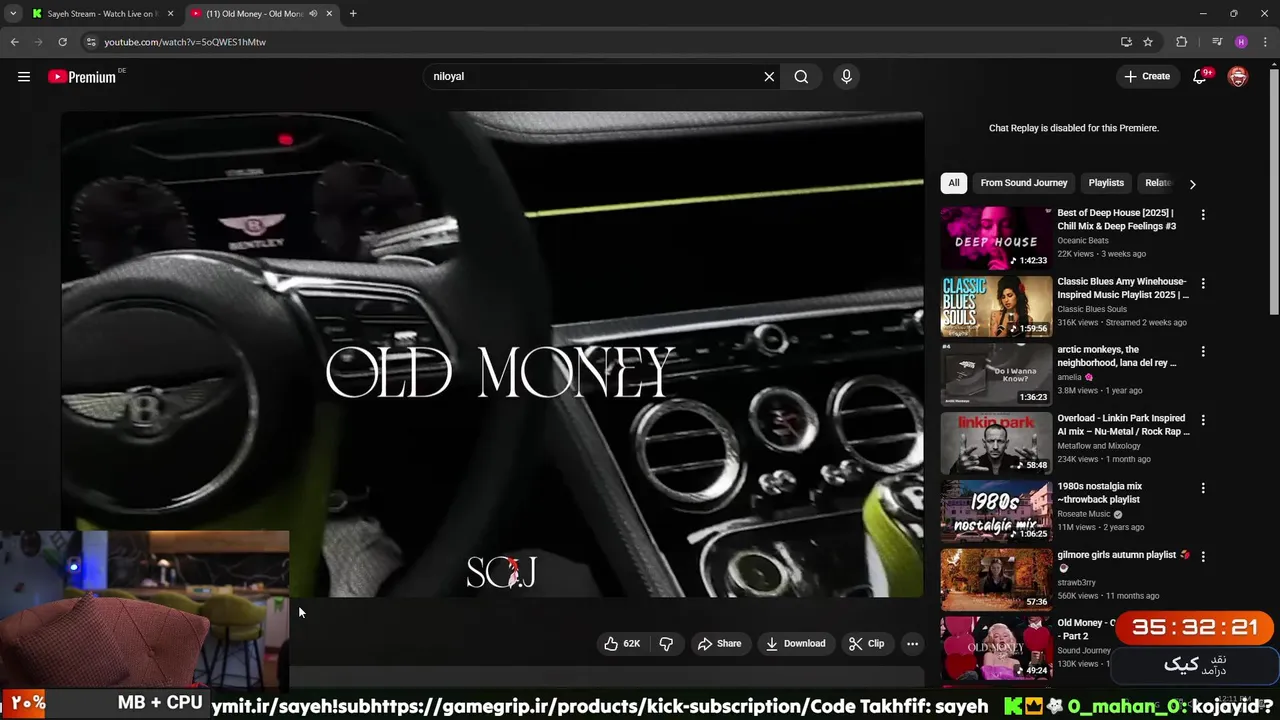
Task: Run search with magnifier button
Action: point(801,77)
